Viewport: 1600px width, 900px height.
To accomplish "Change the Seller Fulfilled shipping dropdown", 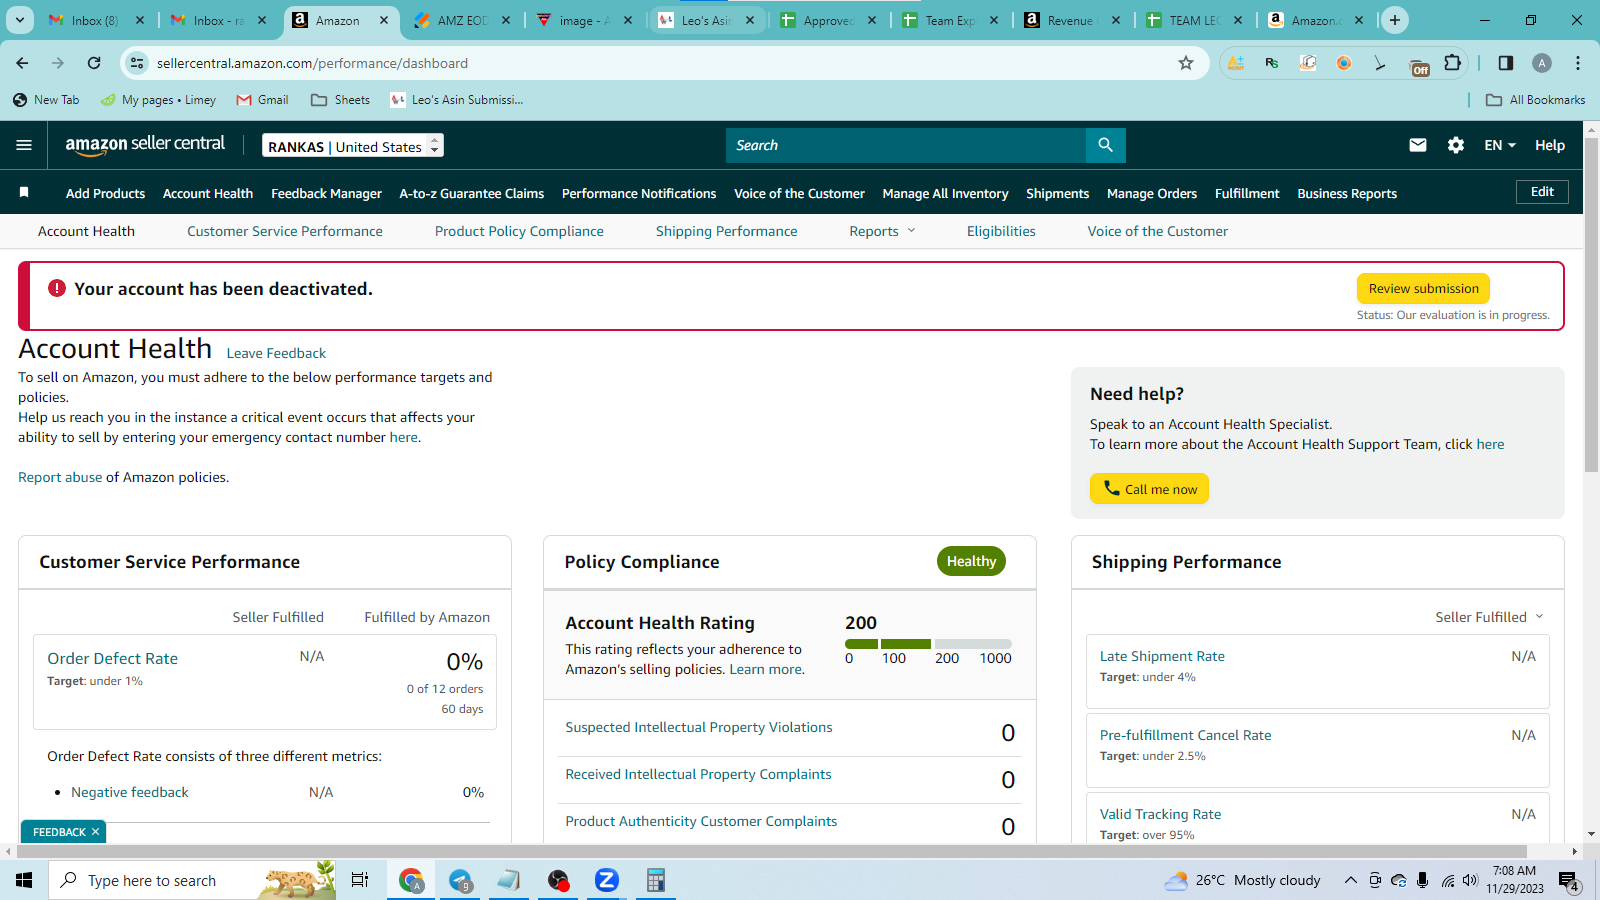I will (x=1489, y=617).
